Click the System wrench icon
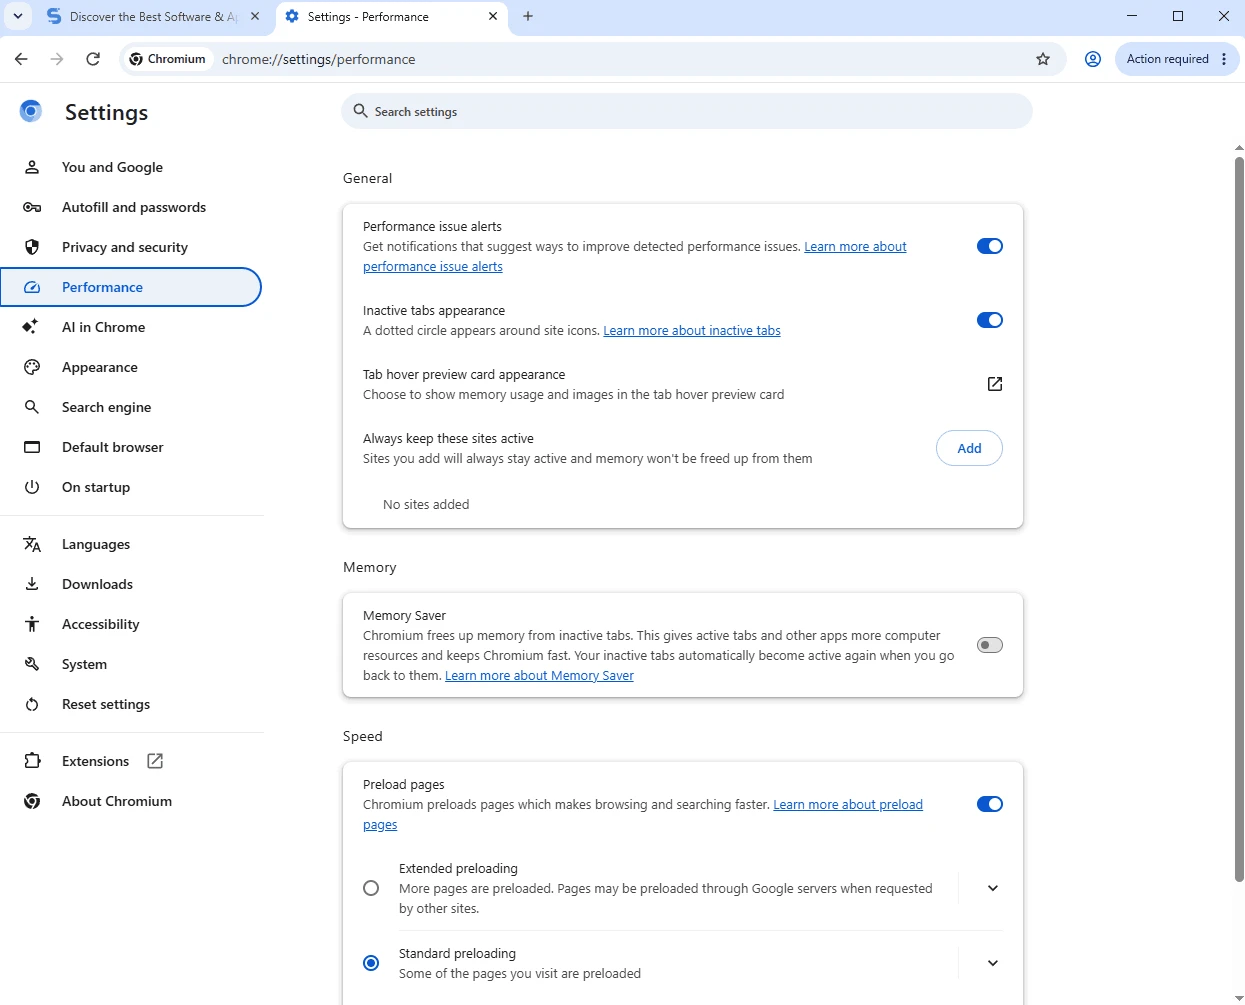1245x1005 pixels. click(x=32, y=664)
